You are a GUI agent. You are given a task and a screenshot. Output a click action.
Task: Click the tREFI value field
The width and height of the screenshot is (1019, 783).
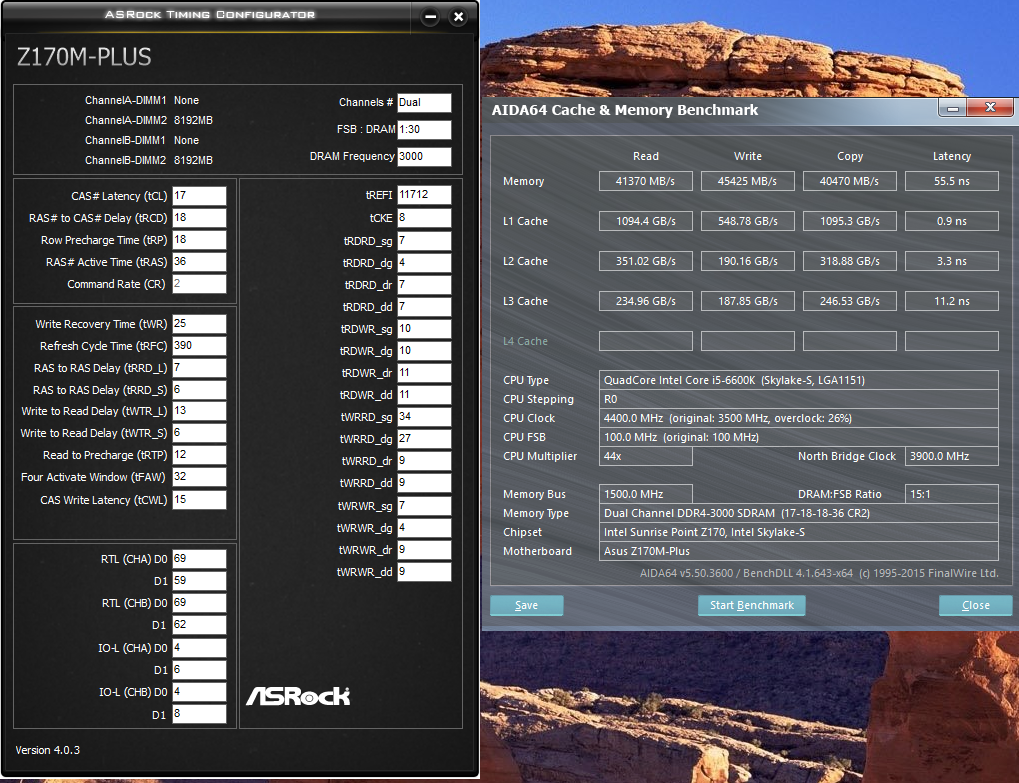pyautogui.click(x=424, y=195)
